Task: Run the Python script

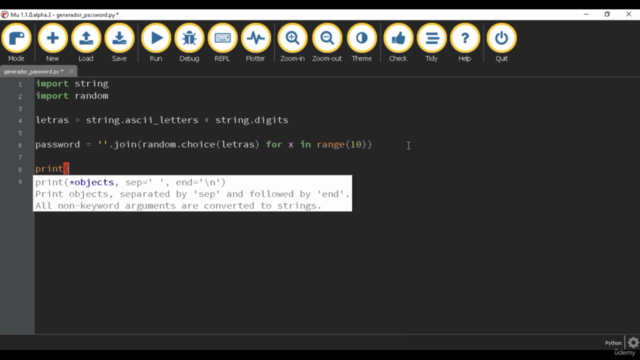Action: point(156,42)
